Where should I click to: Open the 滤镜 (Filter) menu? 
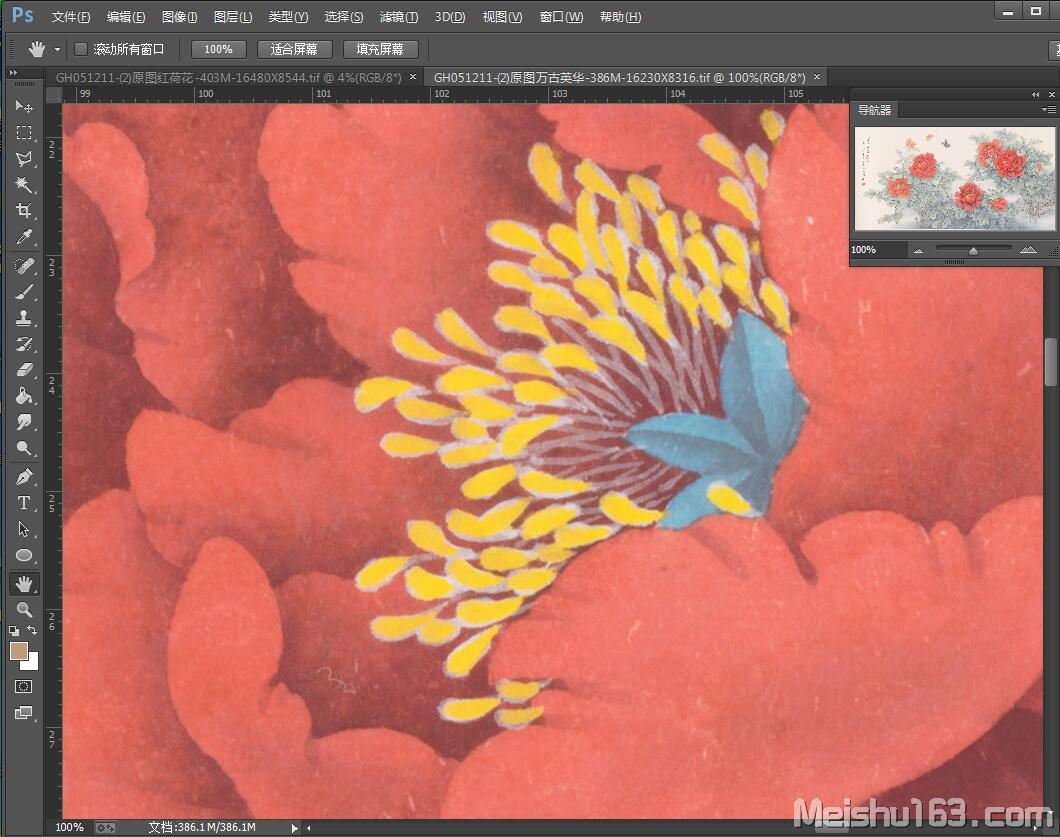[399, 17]
